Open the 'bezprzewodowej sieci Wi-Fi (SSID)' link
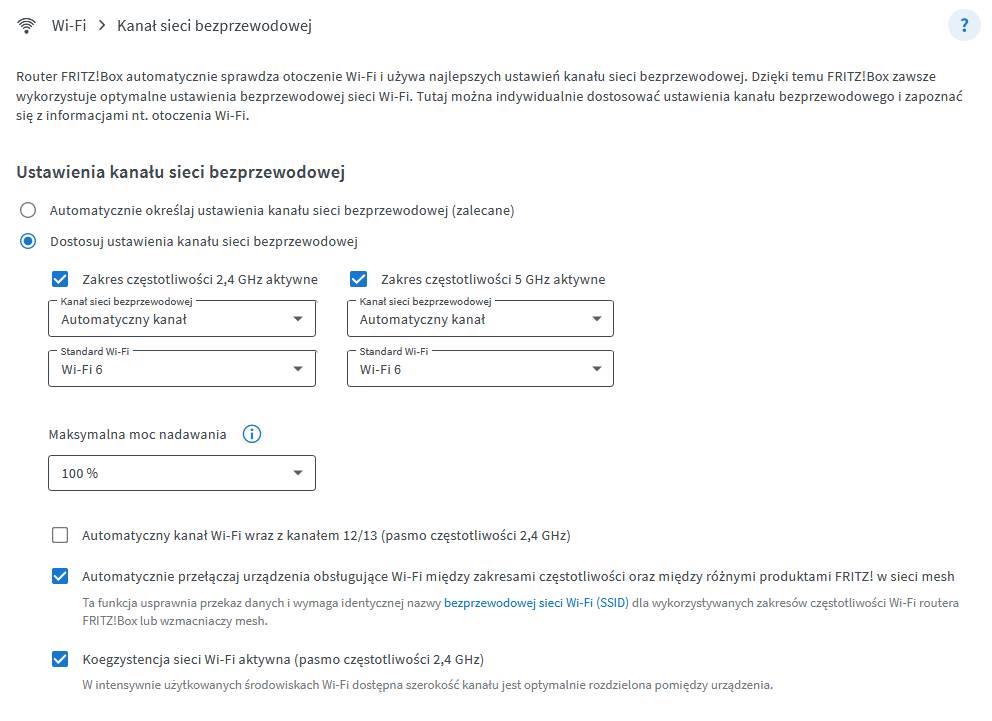This screenshot has height=721, width=992. pos(536,604)
